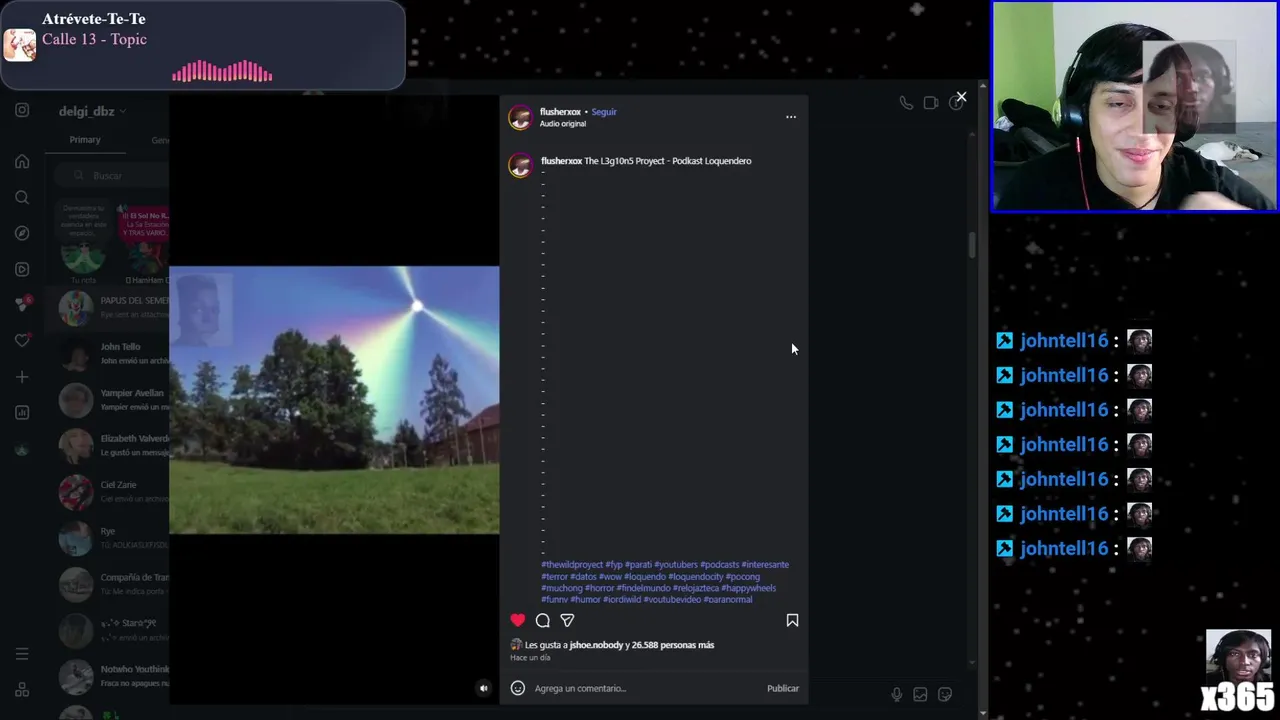
Task: Click the 'Atrévete-Te-Te' now playing title
Action: coord(94,19)
